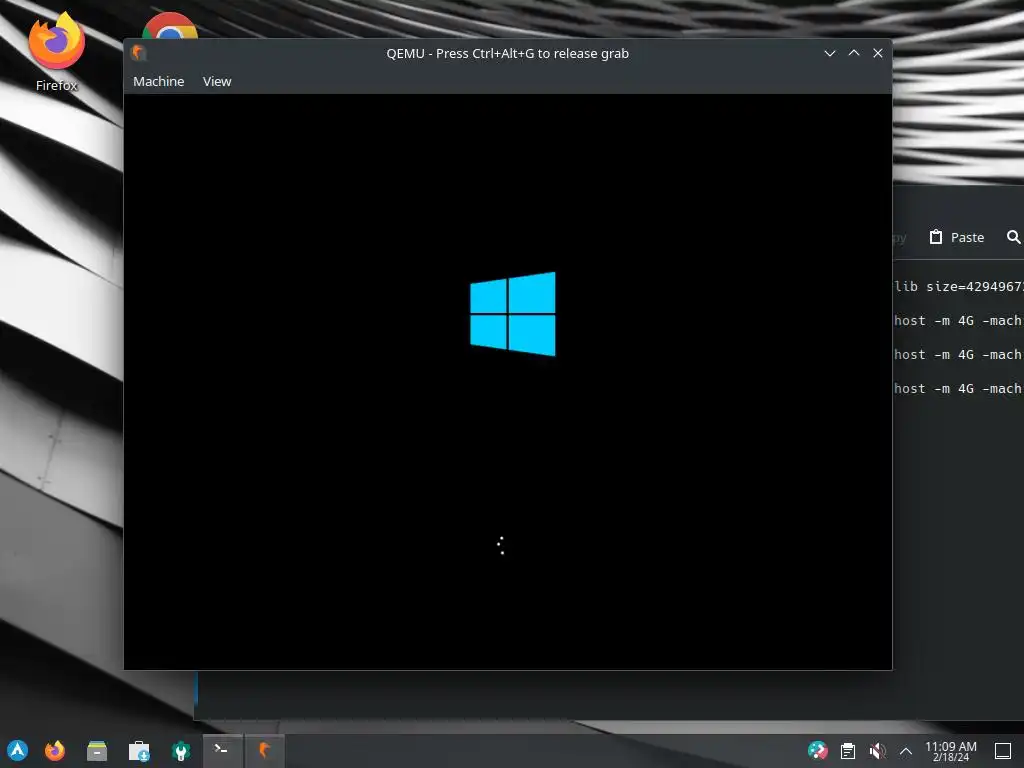The width and height of the screenshot is (1024, 768).
Task: Open the clipboard tray icon
Action: tap(848, 751)
